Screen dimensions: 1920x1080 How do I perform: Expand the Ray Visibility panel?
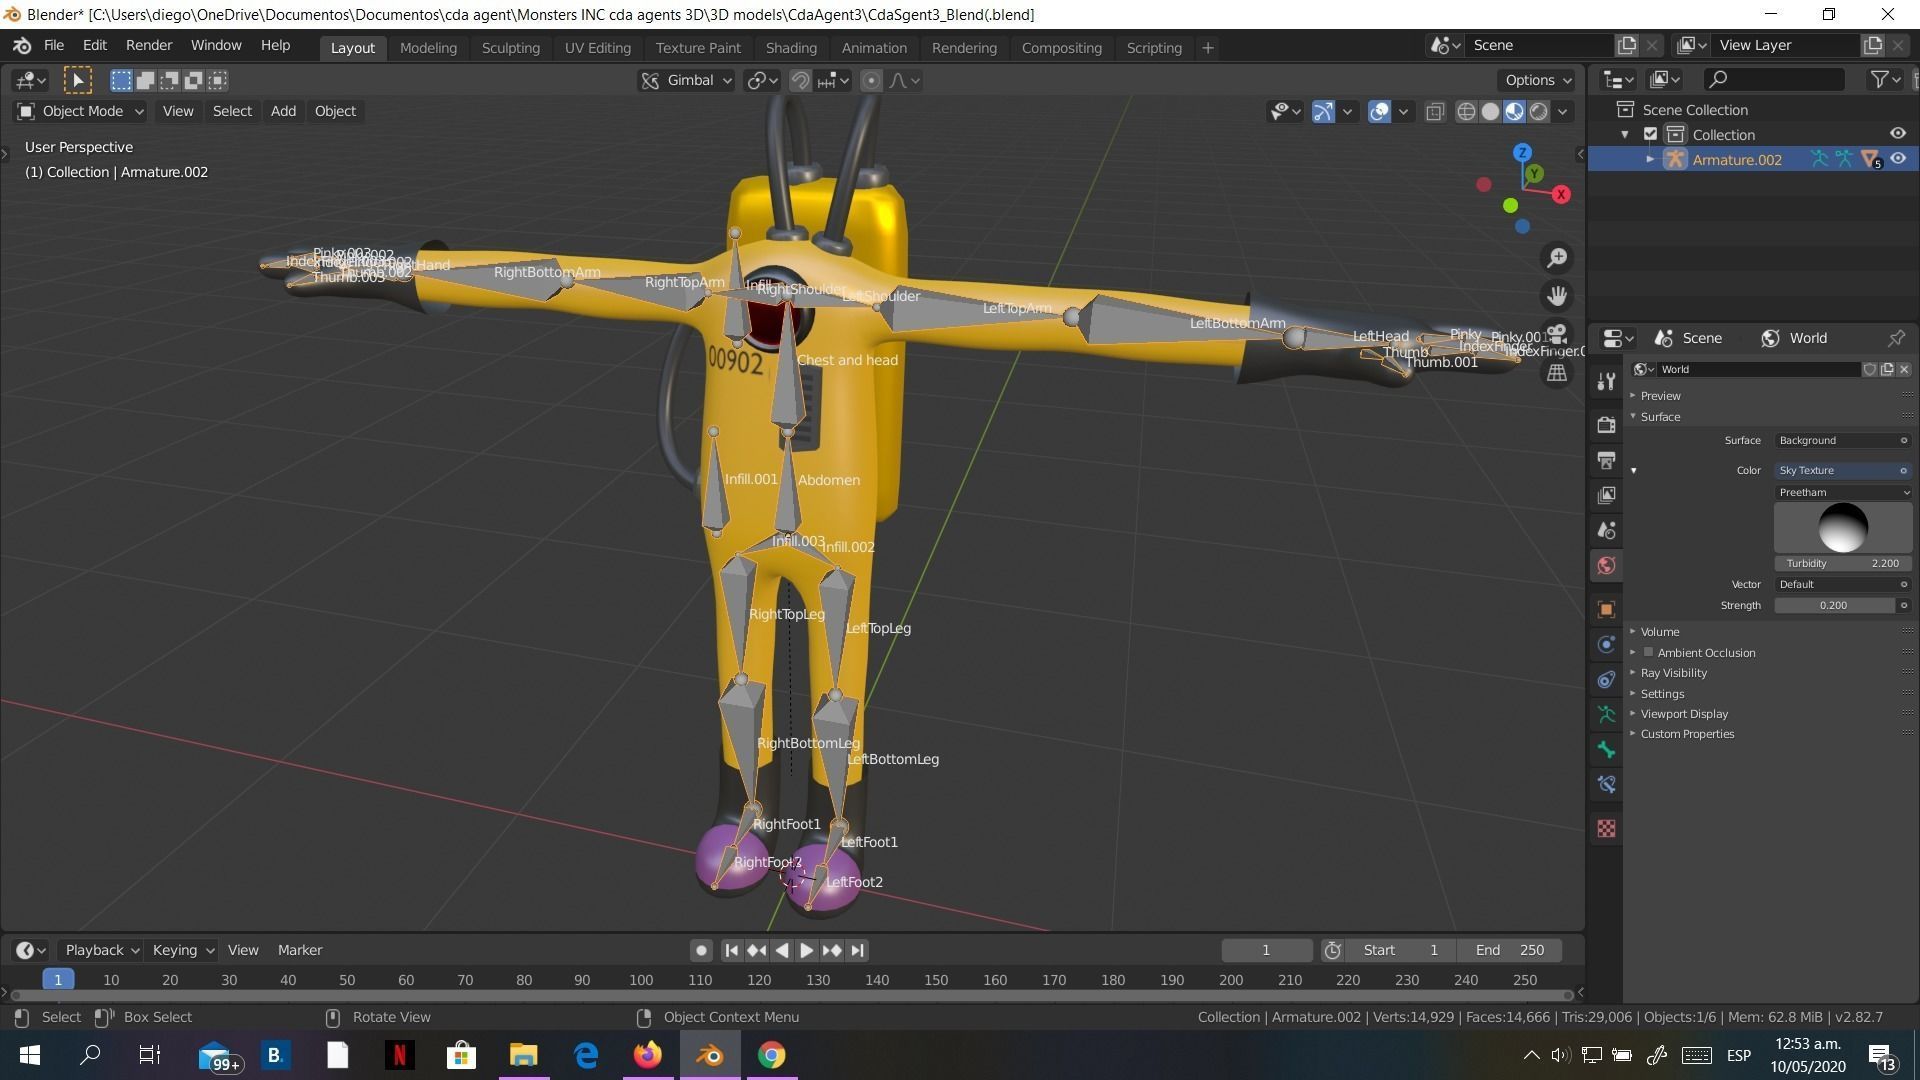[1673, 673]
